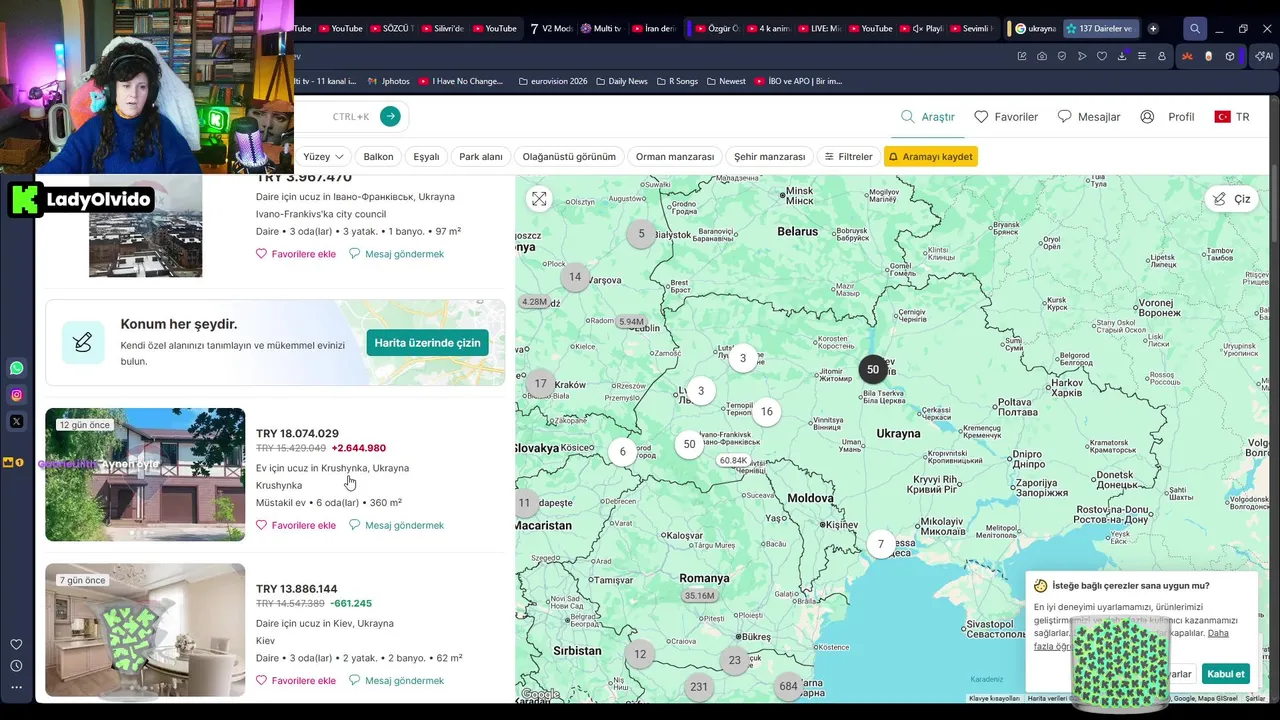The height and width of the screenshot is (720, 1280).
Task: Click the easy-setup sliders icon in address bar
Action: coord(1142,56)
